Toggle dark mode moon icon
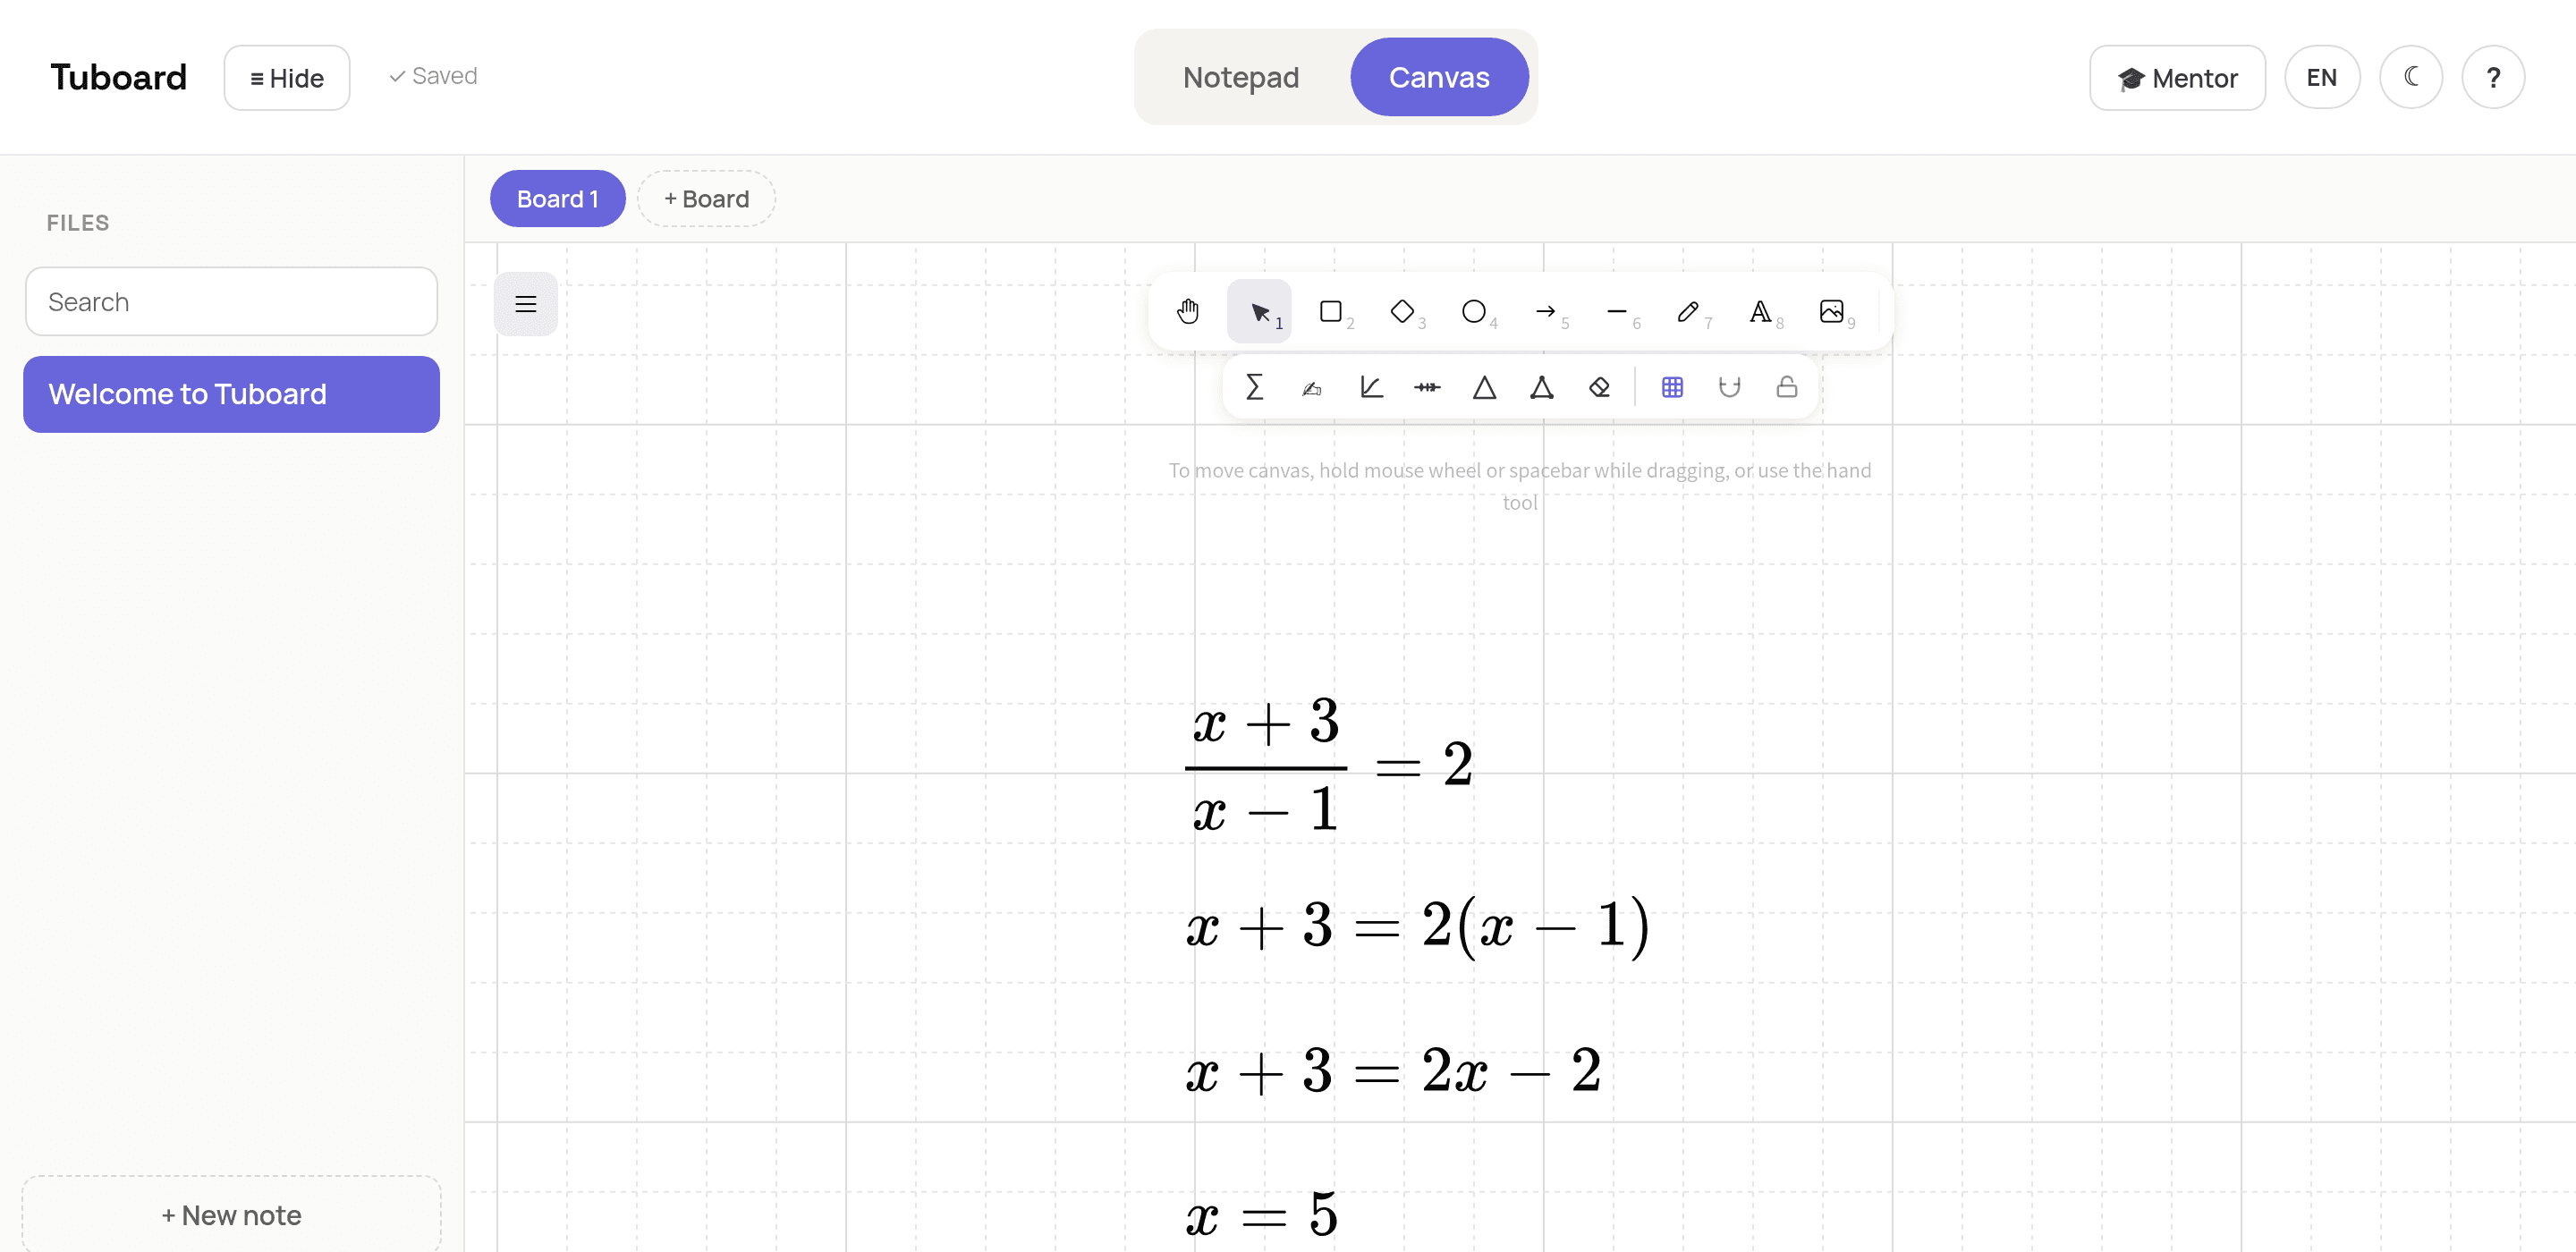Image resolution: width=2576 pixels, height=1252 pixels. pyautogui.click(x=2411, y=77)
